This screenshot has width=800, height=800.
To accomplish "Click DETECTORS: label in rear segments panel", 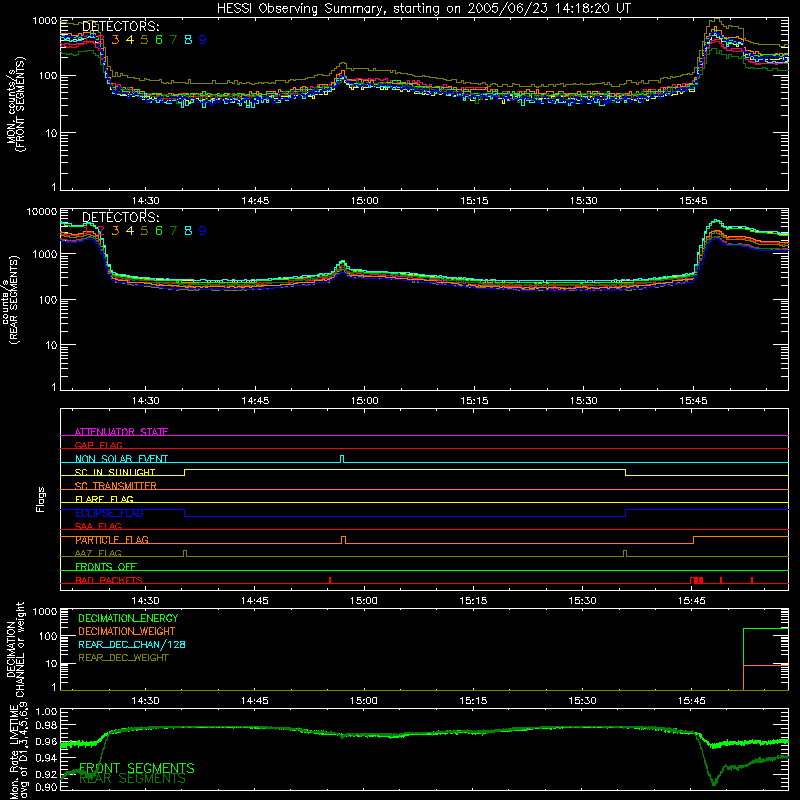I will coord(121,218).
